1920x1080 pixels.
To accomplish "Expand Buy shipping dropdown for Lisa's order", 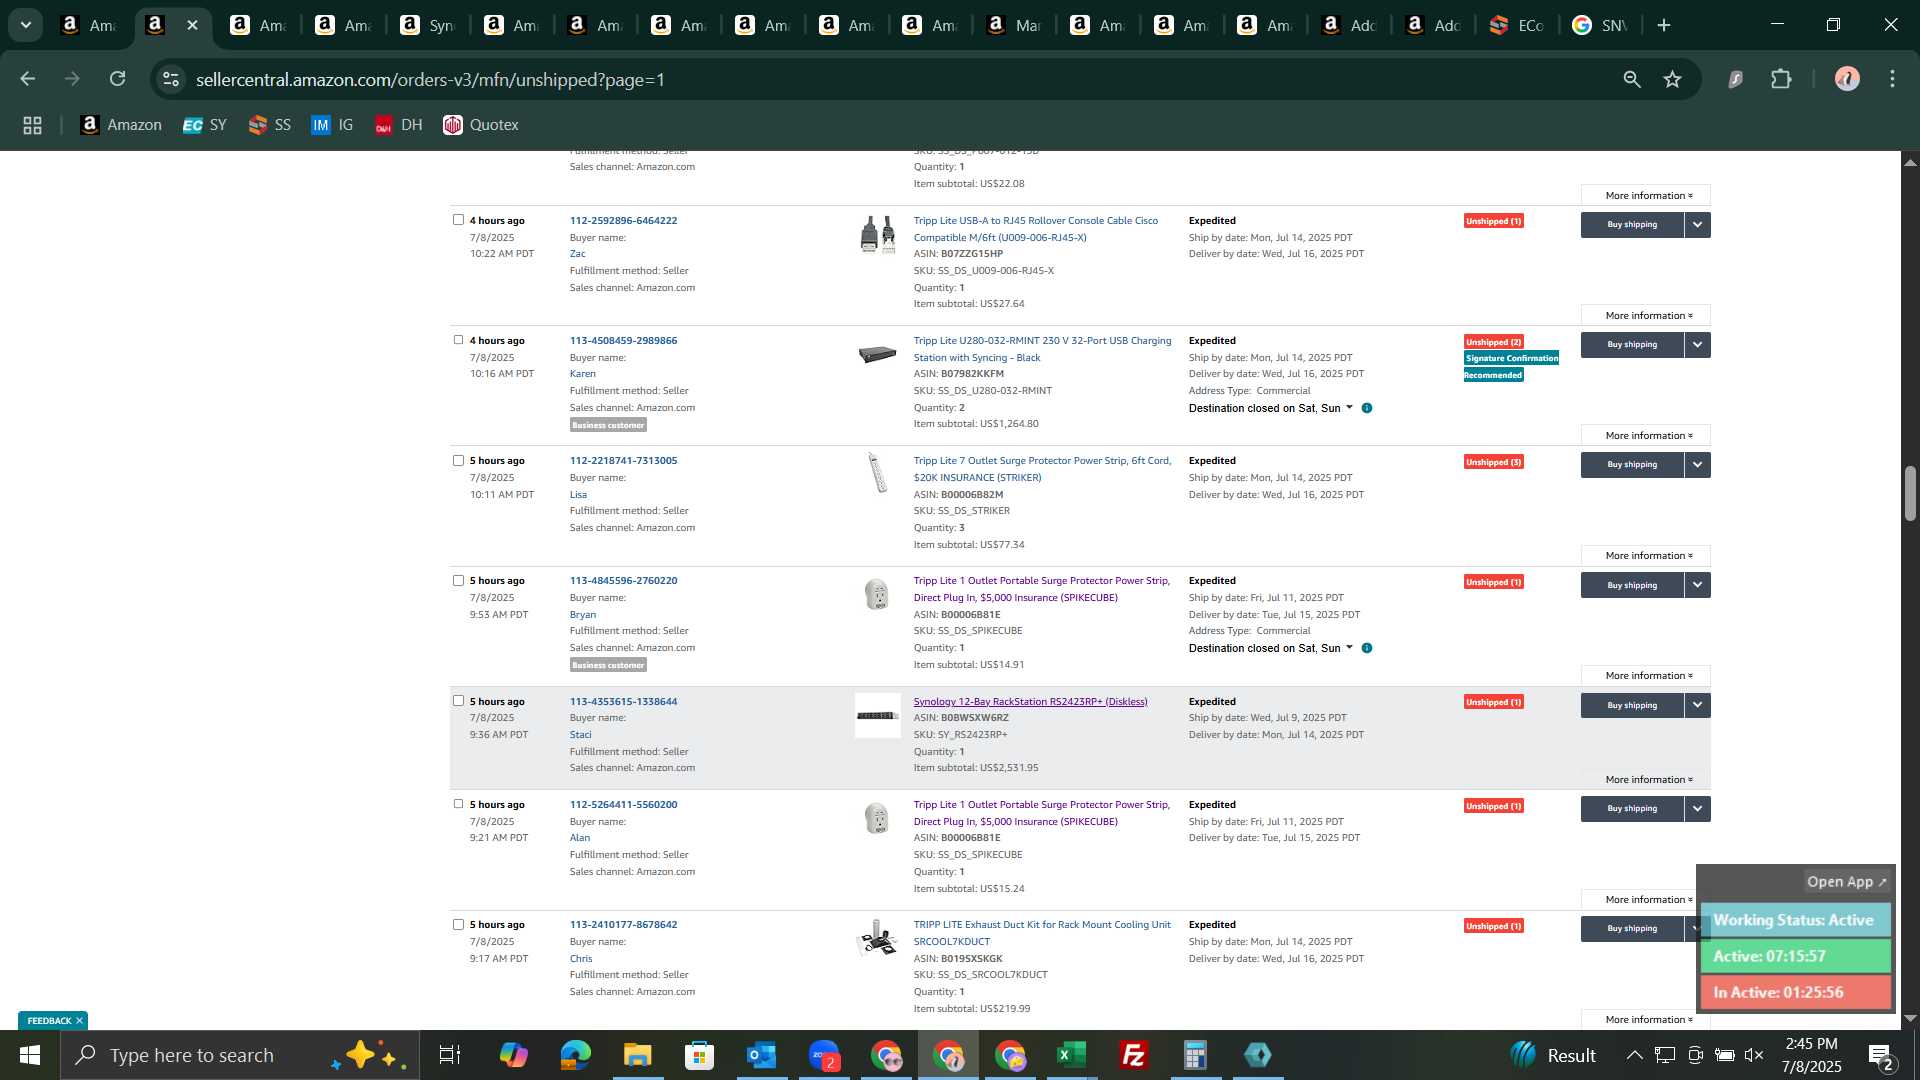I will (1697, 465).
